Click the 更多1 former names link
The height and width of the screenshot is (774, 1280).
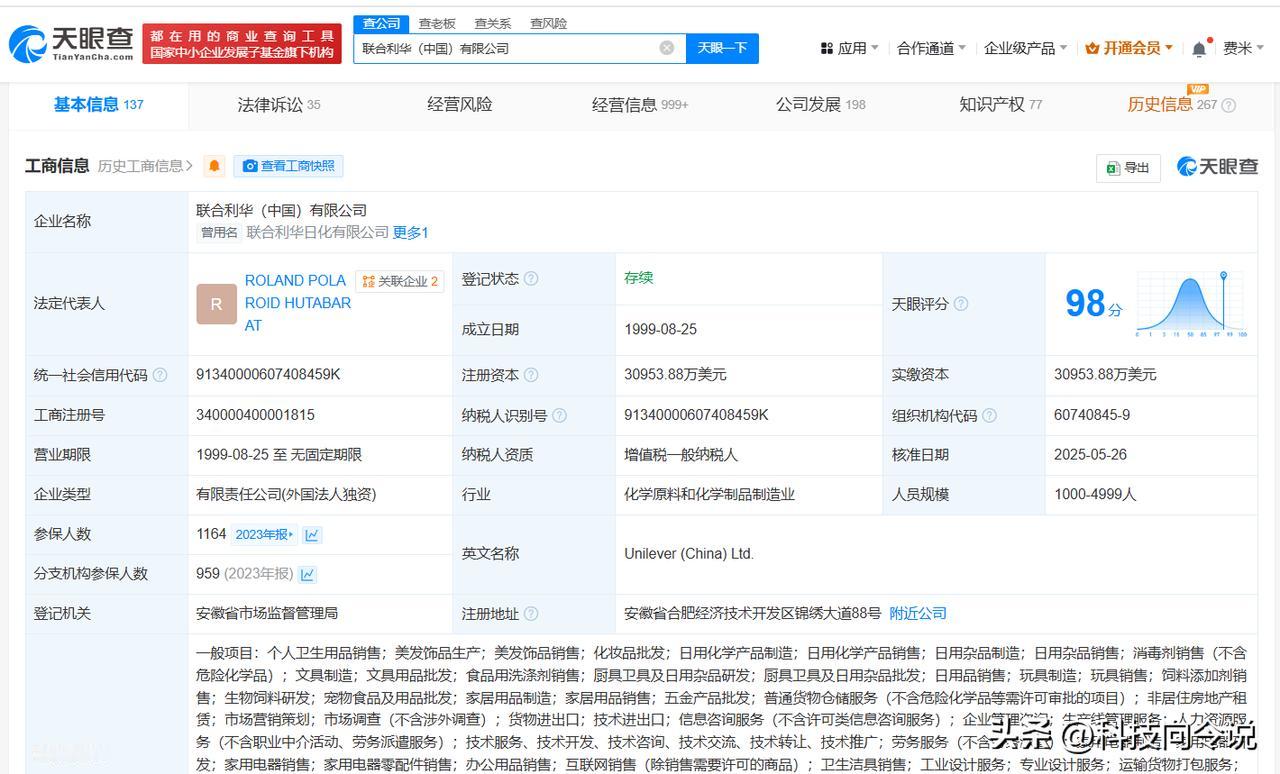(x=411, y=233)
